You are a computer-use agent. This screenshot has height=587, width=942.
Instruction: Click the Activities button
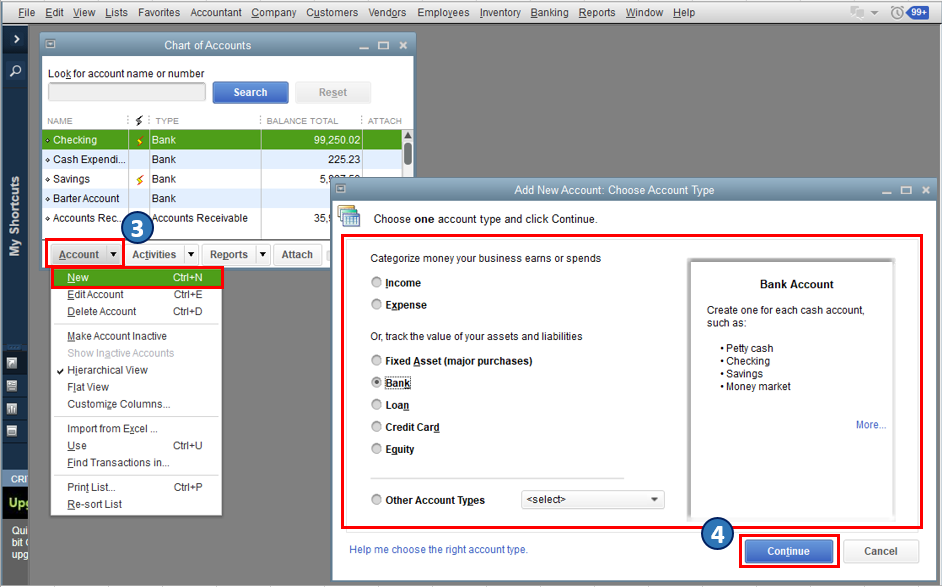(x=154, y=255)
